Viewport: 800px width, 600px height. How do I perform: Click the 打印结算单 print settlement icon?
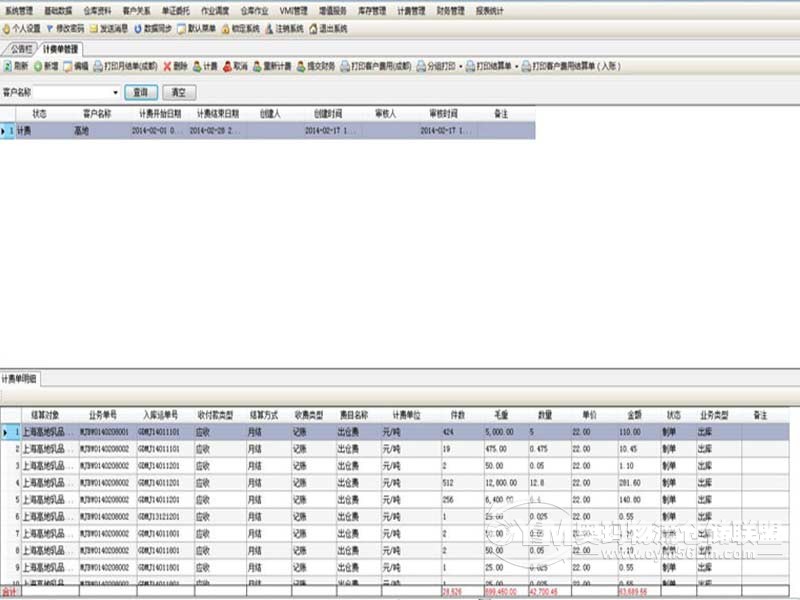coord(470,66)
